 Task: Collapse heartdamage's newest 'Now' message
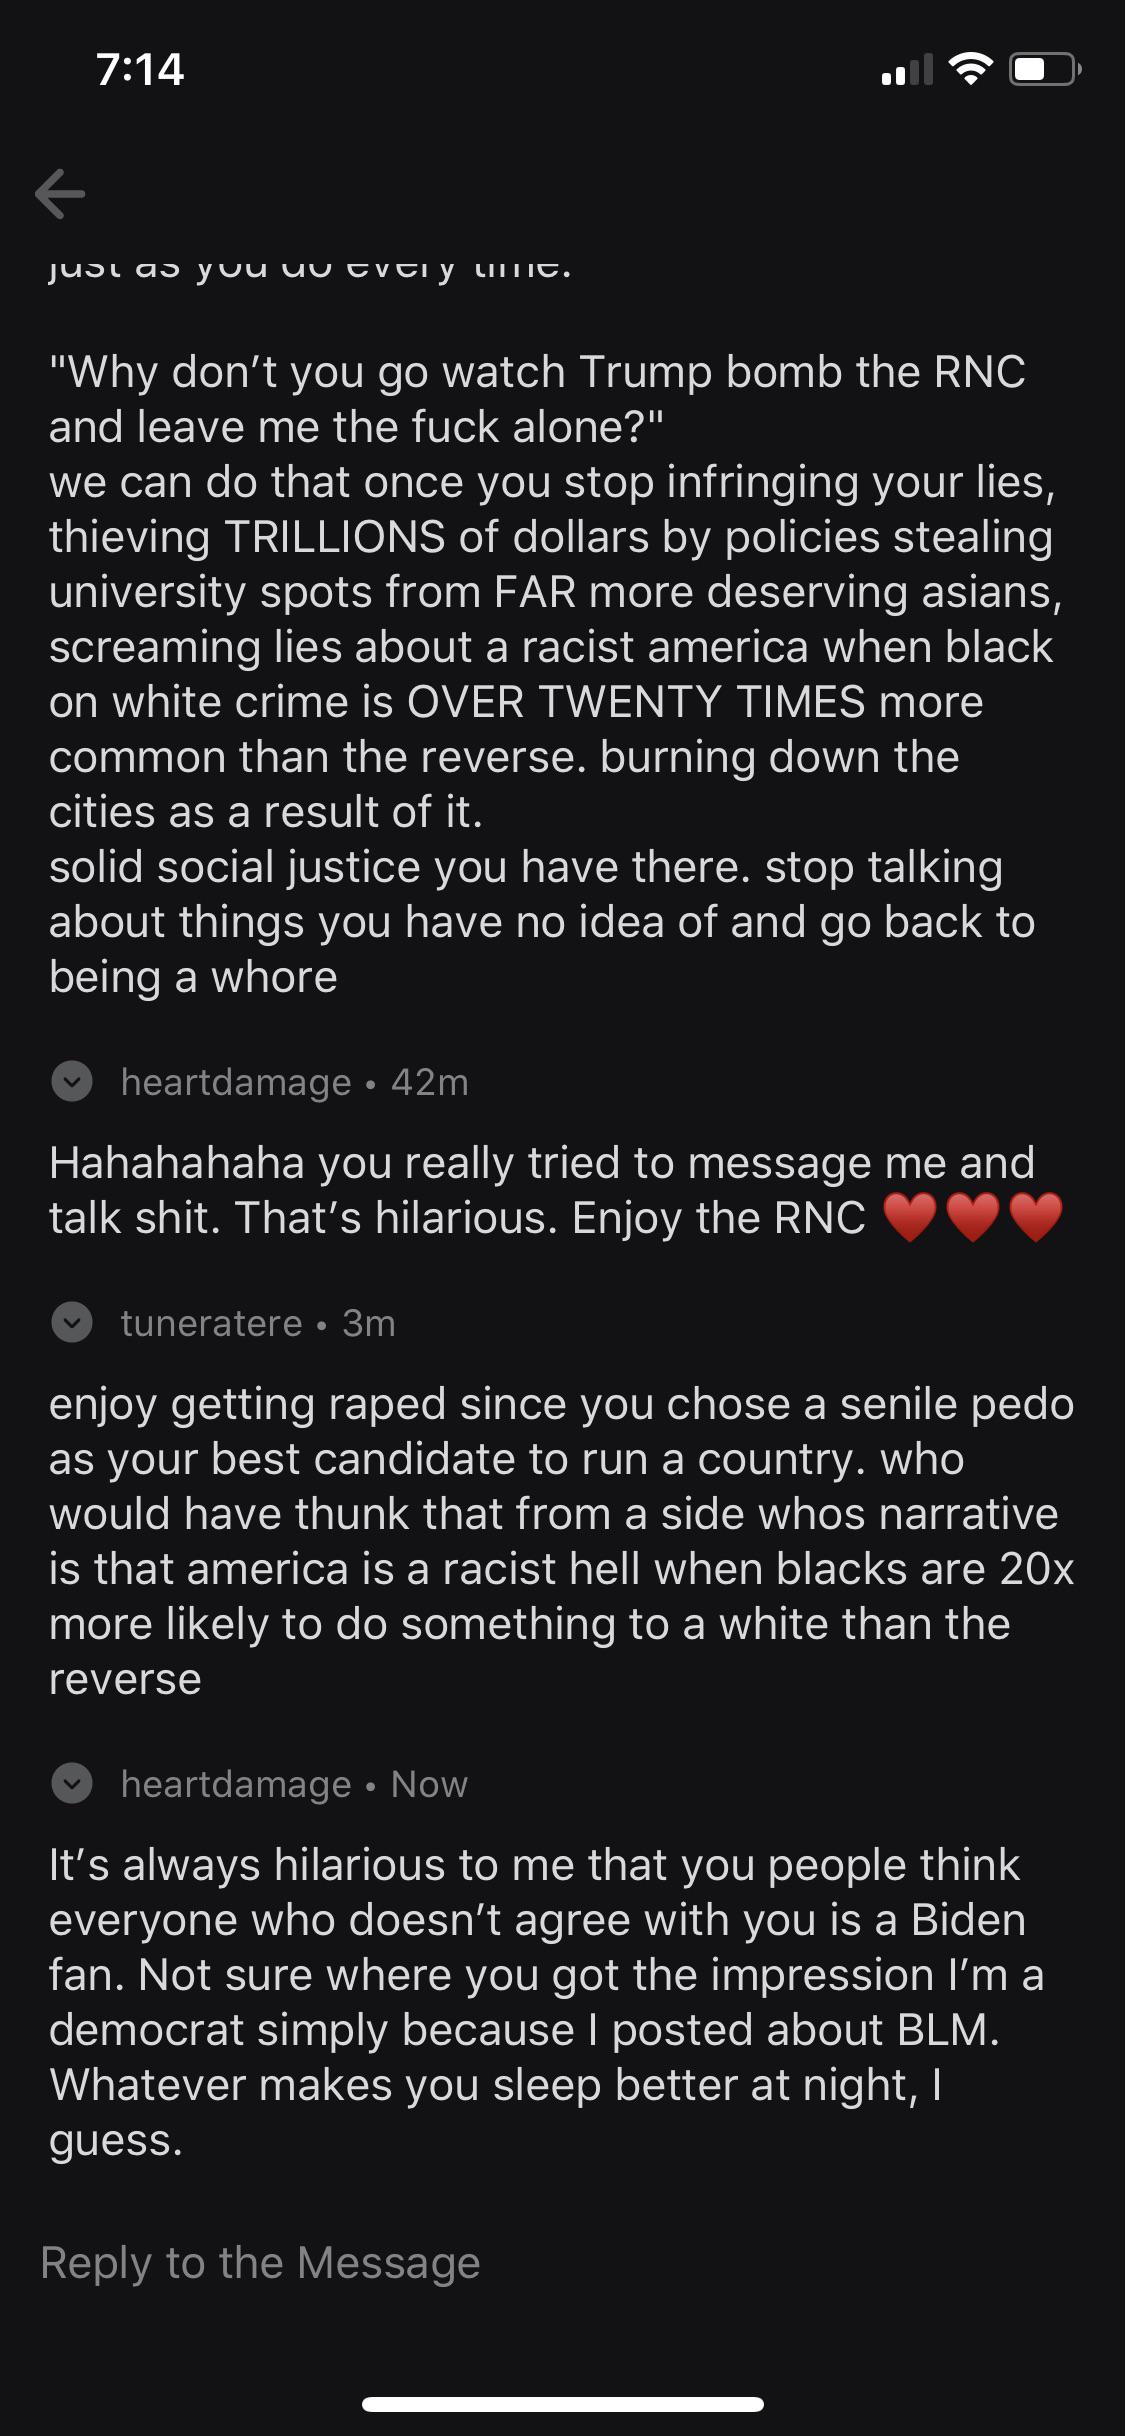72,1784
